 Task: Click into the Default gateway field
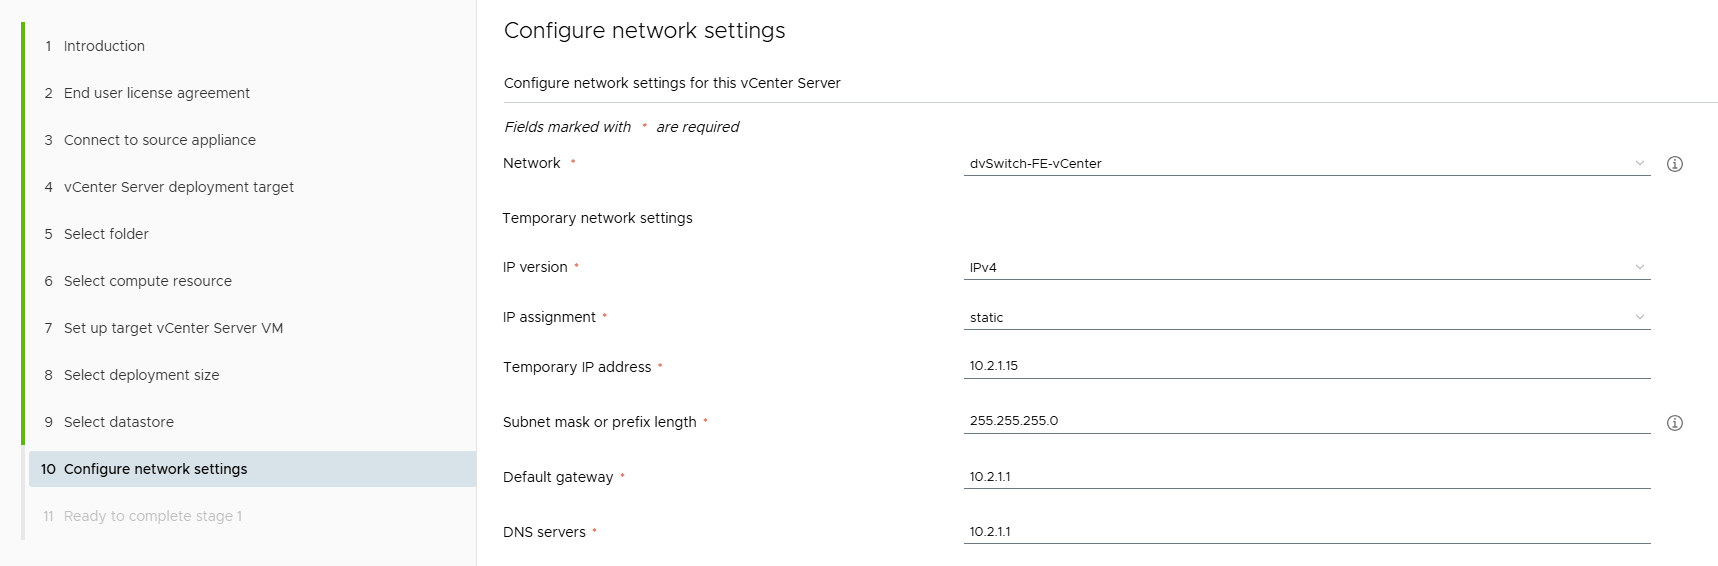pyautogui.click(x=1306, y=477)
